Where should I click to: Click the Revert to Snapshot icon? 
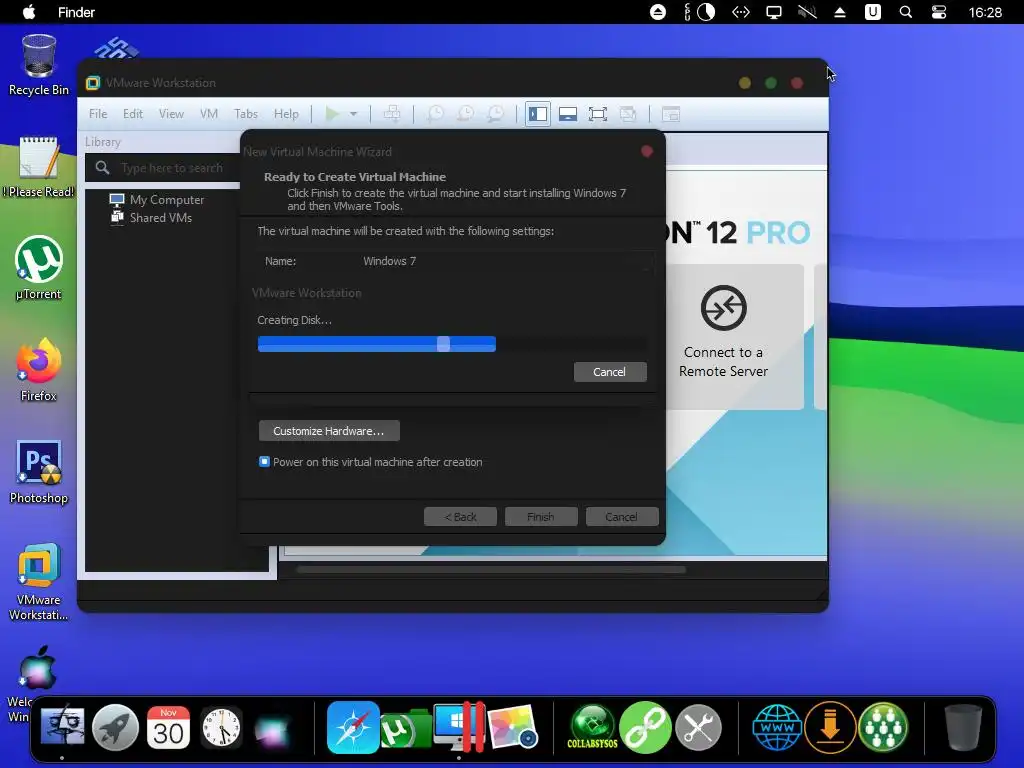coord(465,114)
